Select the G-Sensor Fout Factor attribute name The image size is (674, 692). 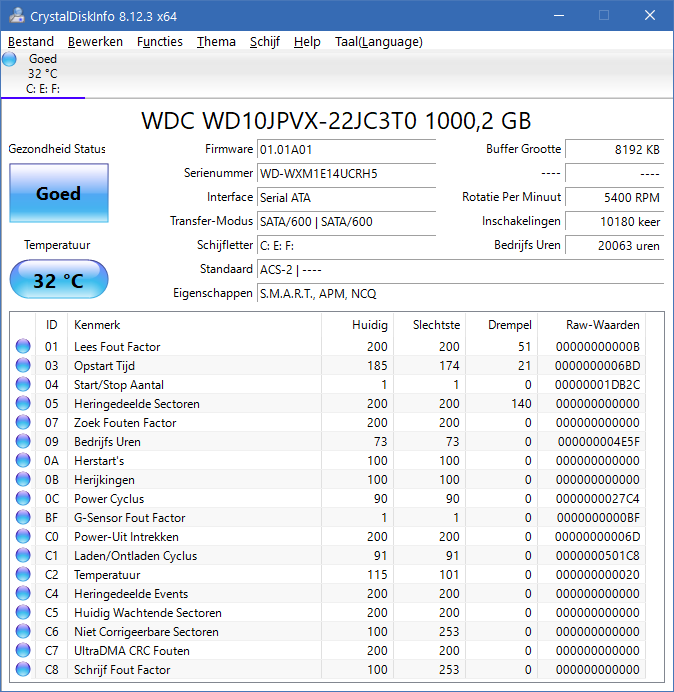pos(129,518)
